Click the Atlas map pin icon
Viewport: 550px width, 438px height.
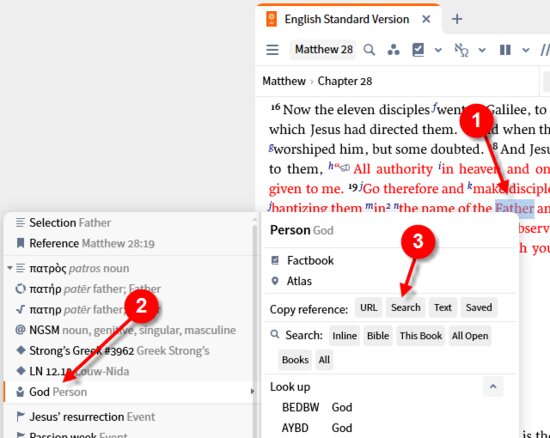pyautogui.click(x=275, y=281)
